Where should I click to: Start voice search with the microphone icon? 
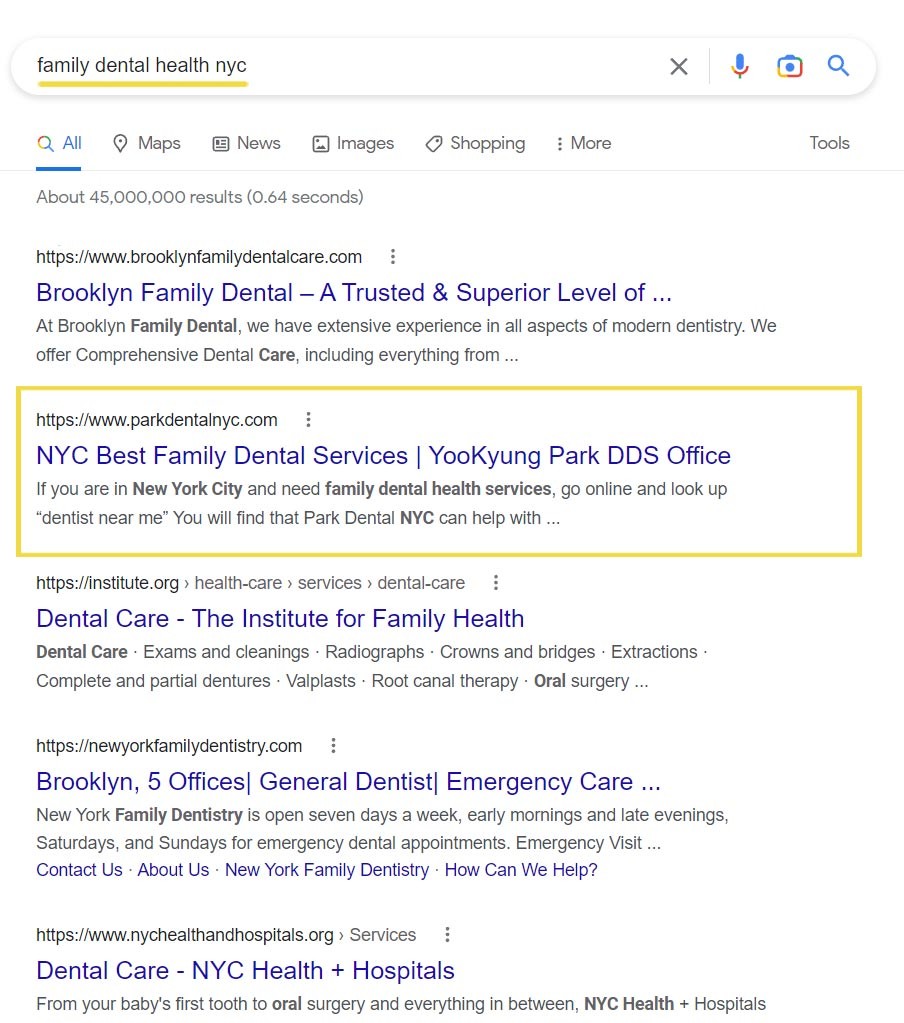739,67
